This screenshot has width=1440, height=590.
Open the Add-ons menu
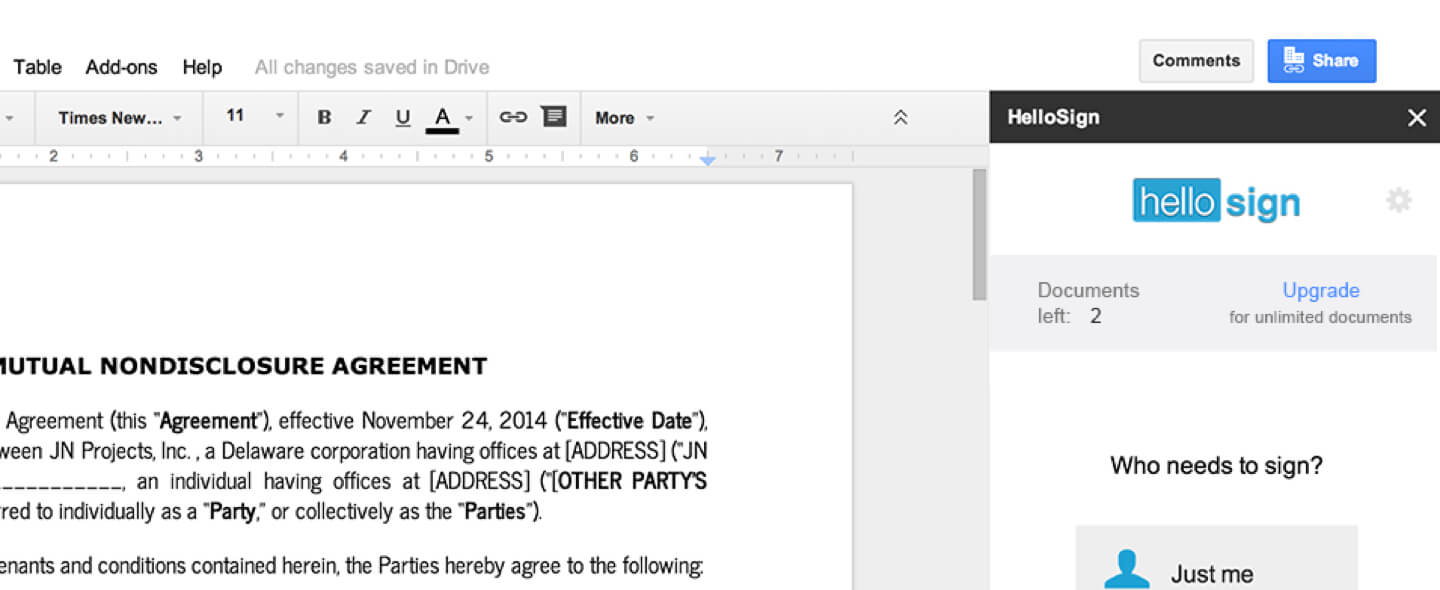pos(121,67)
